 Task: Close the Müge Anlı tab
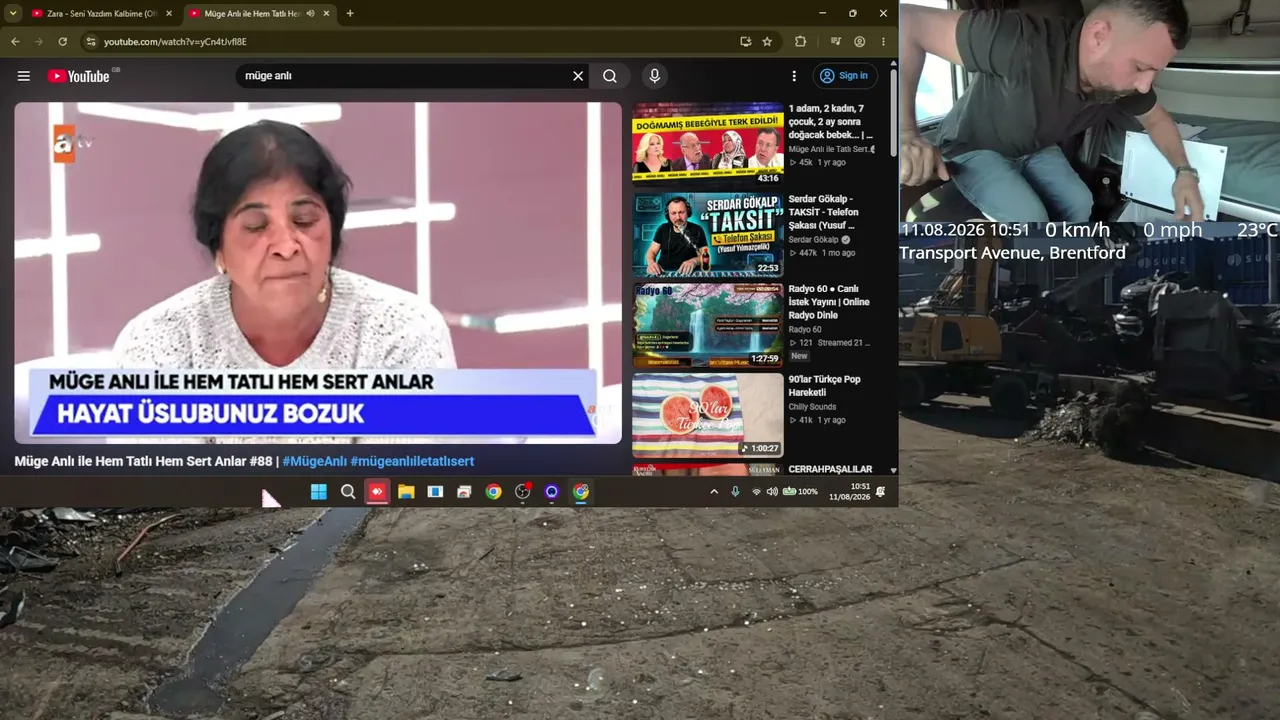click(326, 14)
